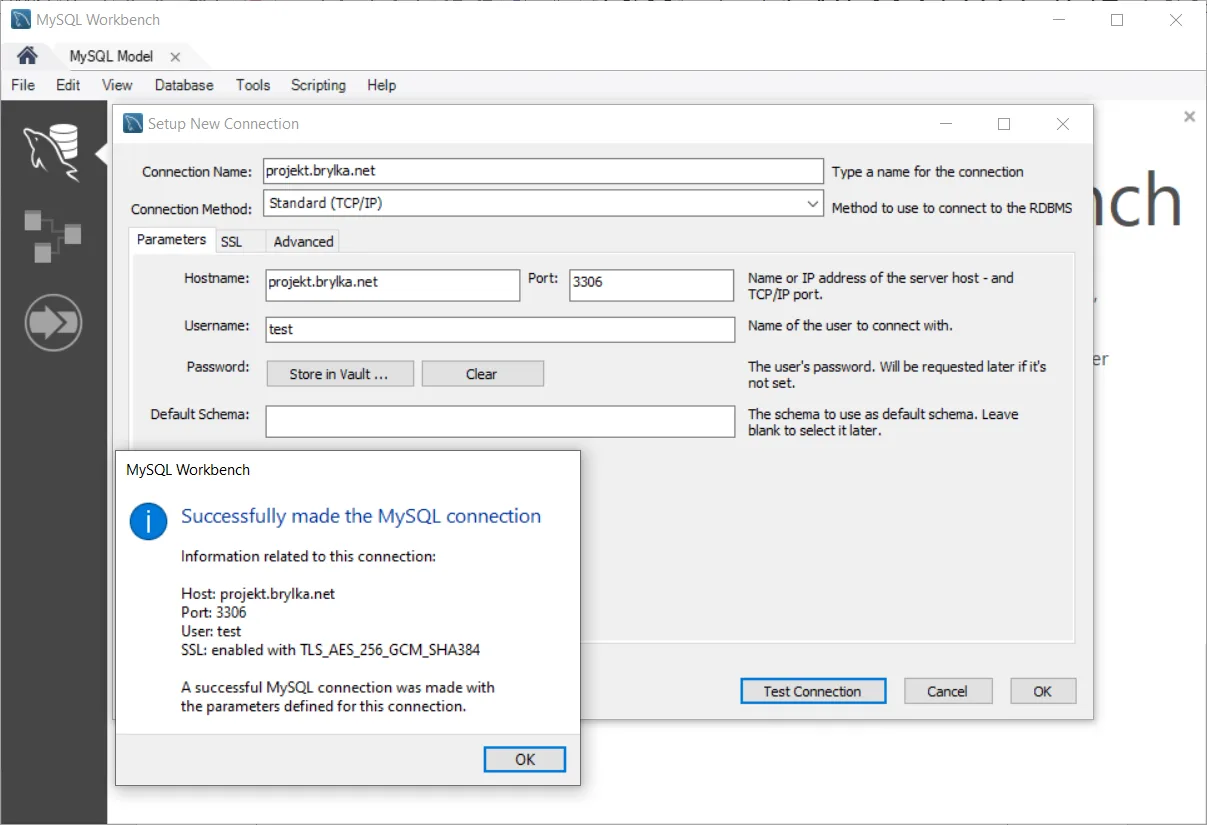Click the 'Host: projekt.brylka.net' line

pos(258,593)
